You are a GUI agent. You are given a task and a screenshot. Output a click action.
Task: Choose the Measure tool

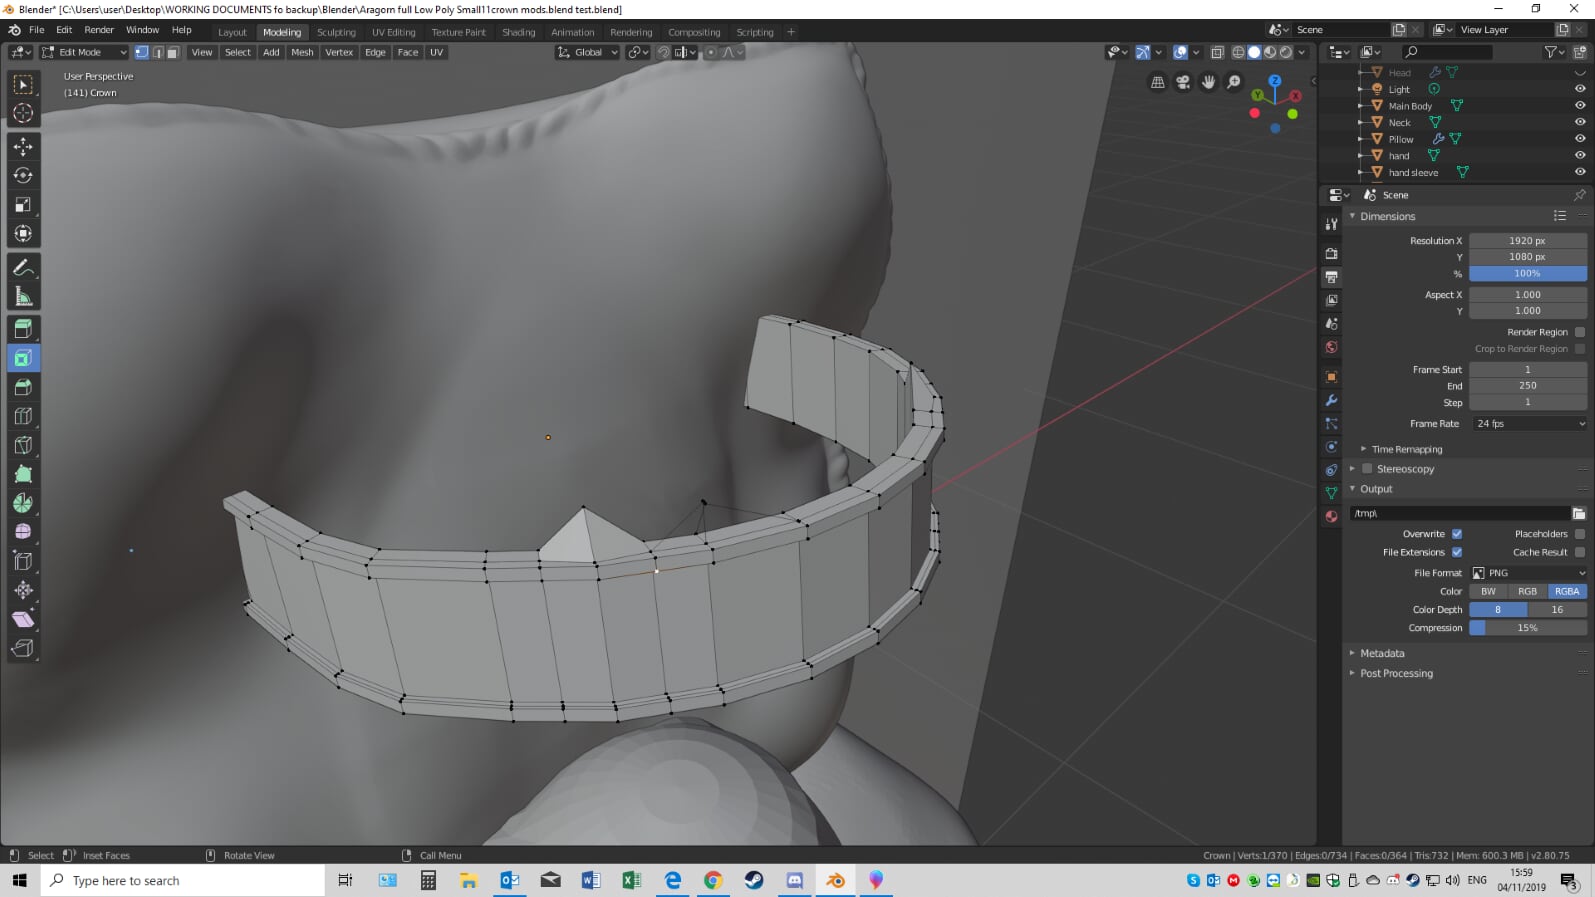(23, 296)
